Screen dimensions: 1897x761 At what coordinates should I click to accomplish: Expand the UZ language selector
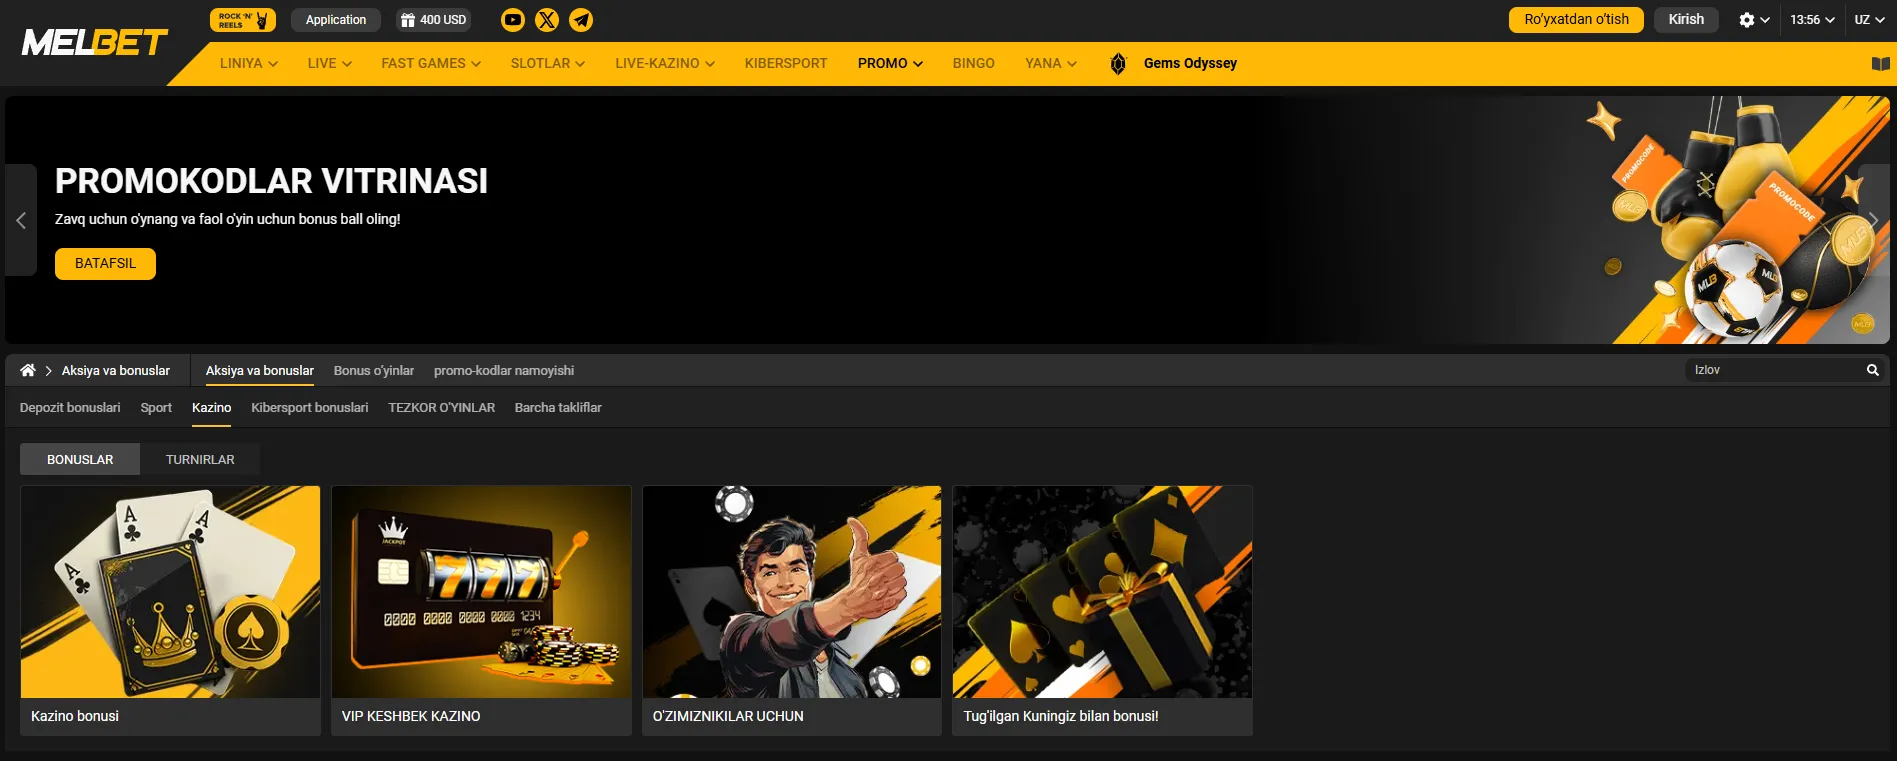click(1868, 20)
